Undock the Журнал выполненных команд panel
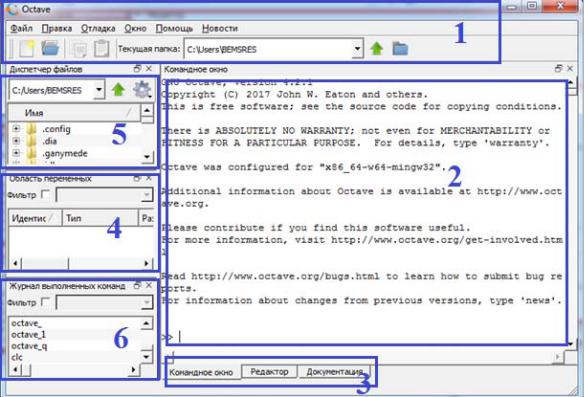The height and width of the screenshot is (397, 584). pyautogui.click(x=137, y=286)
